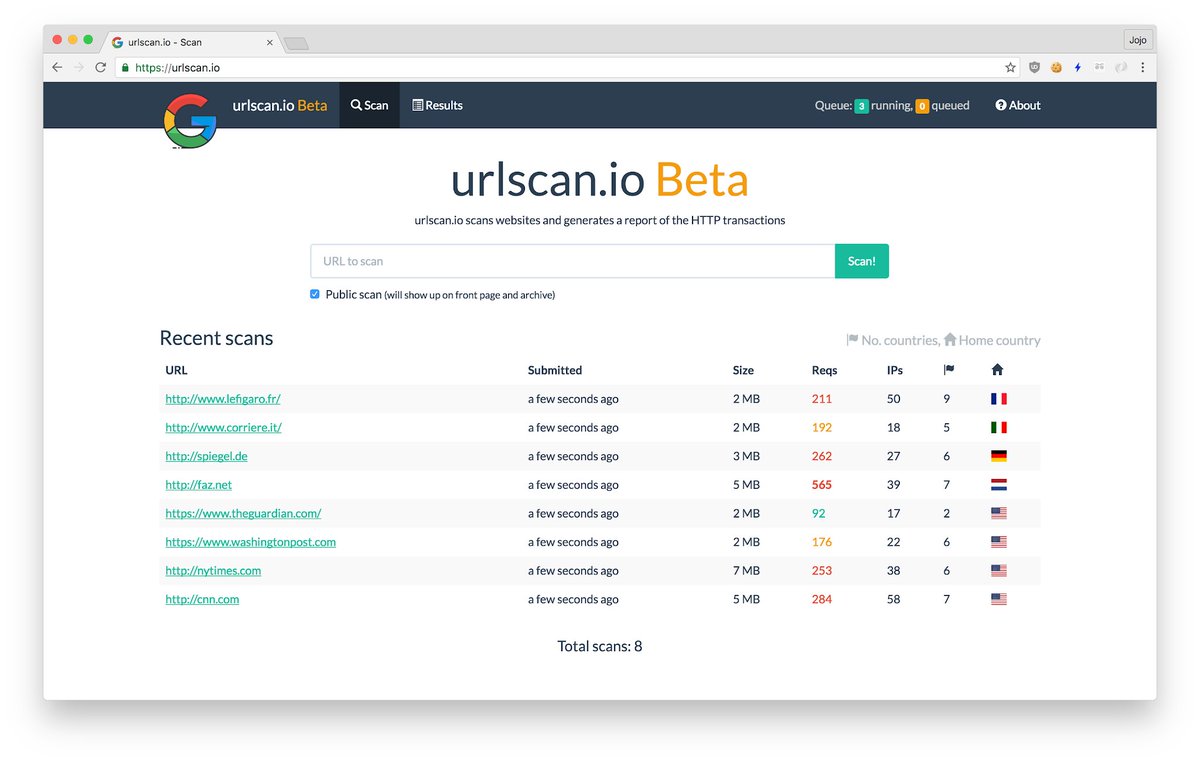Click the pumpkin extension icon
The width and height of the screenshot is (1200, 762).
coord(1056,67)
